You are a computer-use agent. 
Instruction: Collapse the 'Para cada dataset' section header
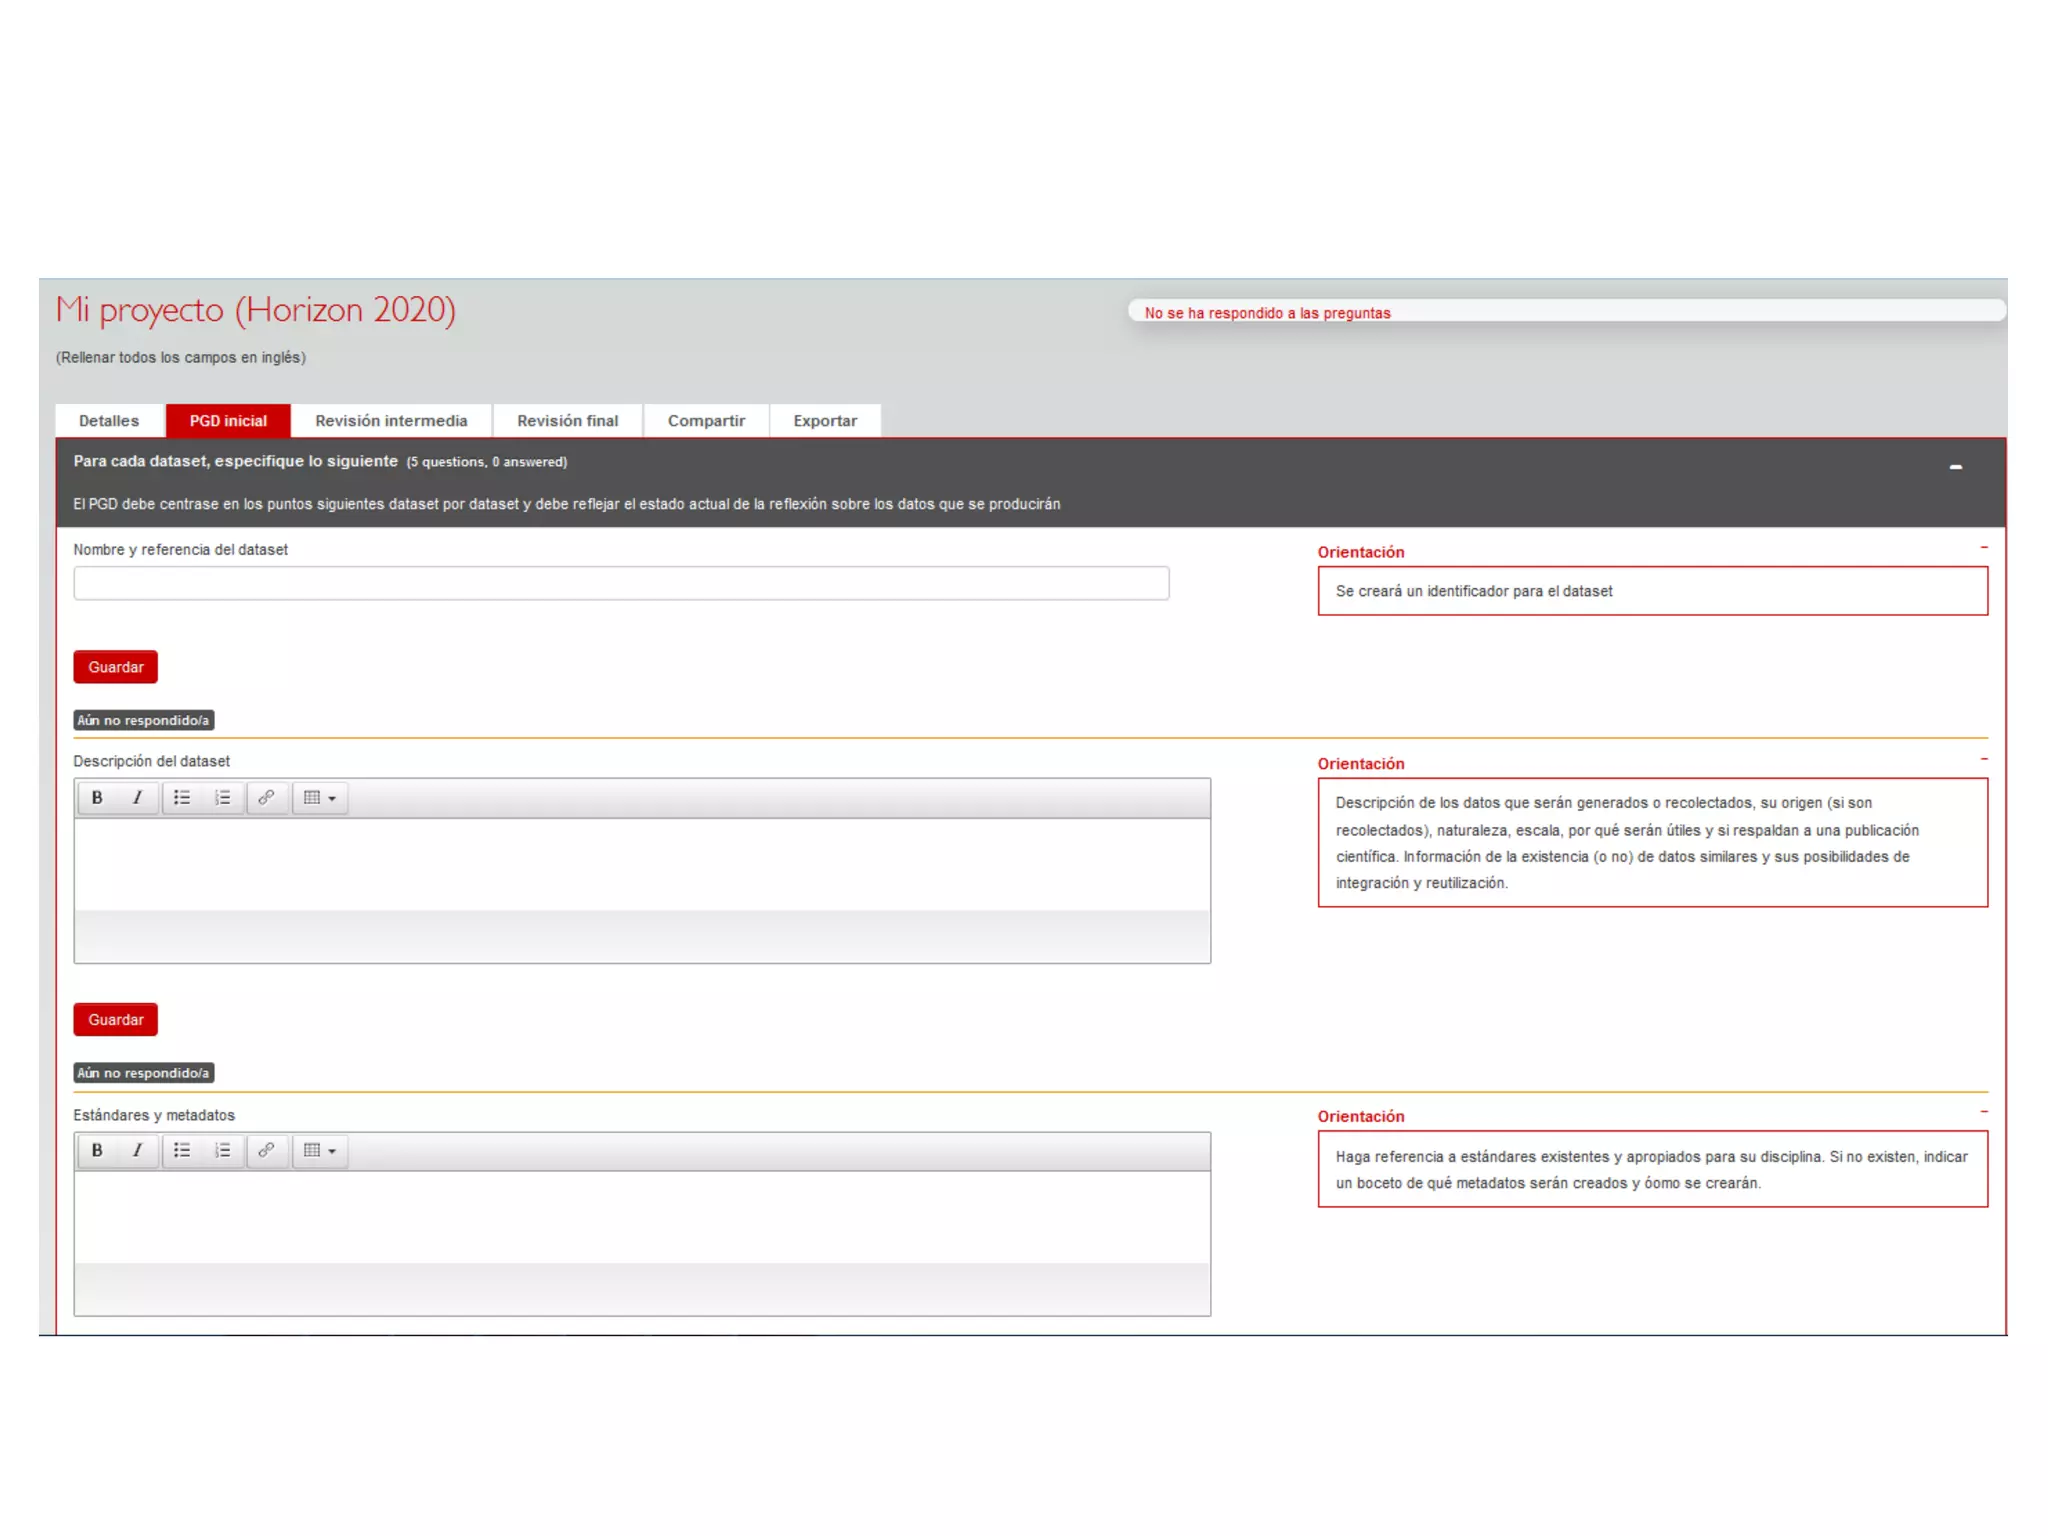[x=1955, y=467]
